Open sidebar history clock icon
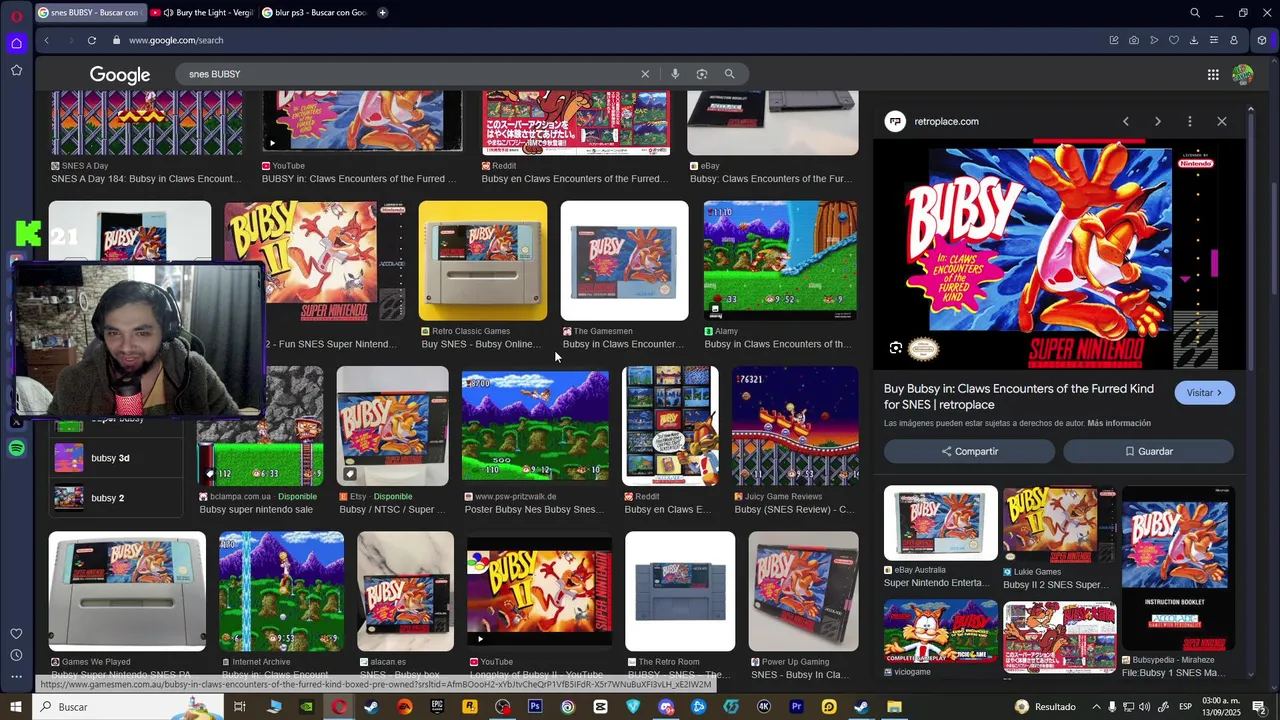1280x720 pixels. [x=16, y=655]
